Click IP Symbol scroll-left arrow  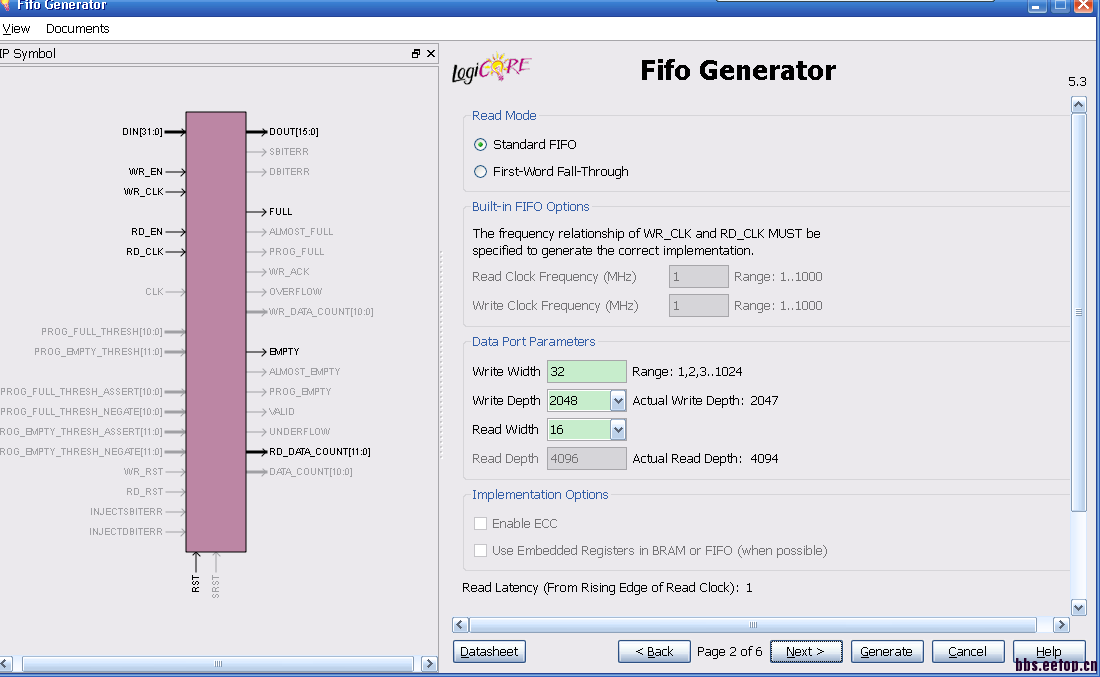point(5,663)
